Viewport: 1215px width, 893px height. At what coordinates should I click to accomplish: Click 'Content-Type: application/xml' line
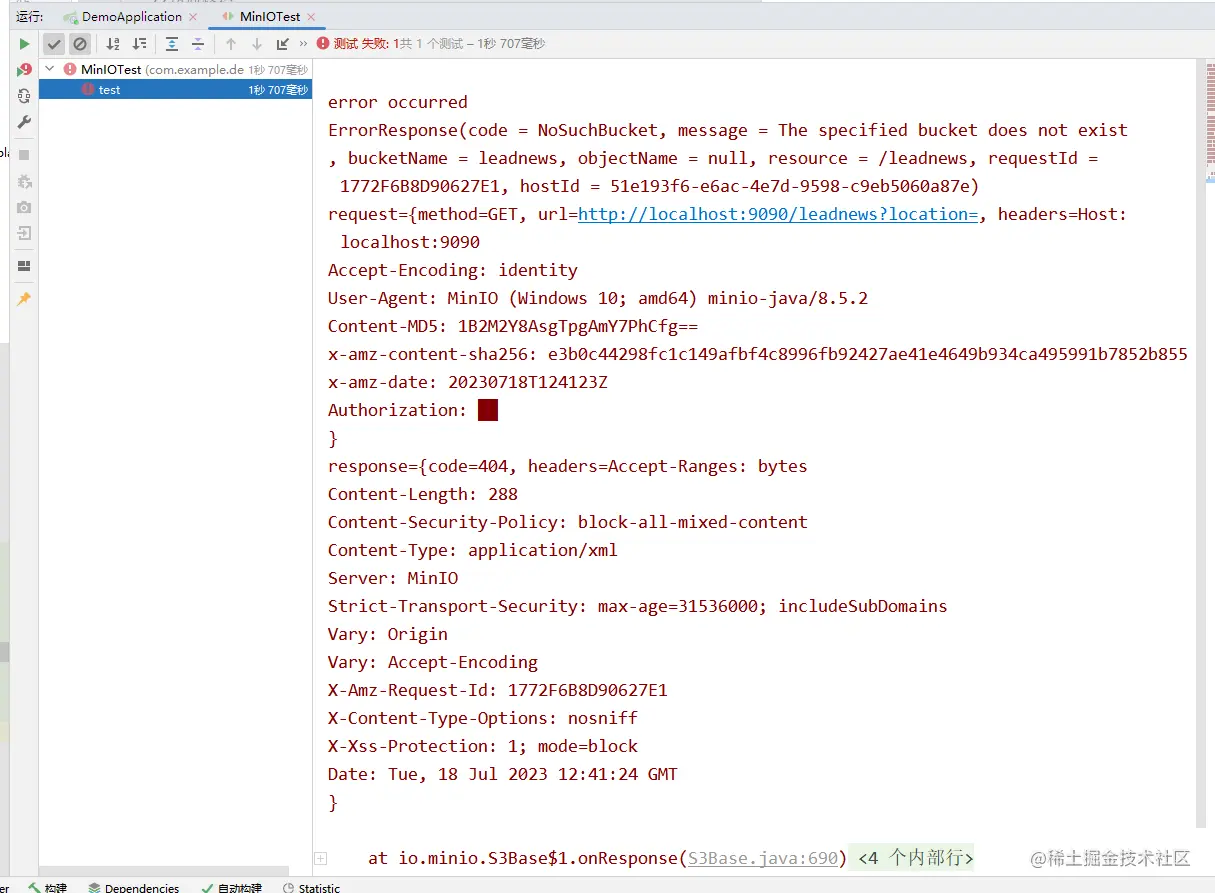click(473, 550)
